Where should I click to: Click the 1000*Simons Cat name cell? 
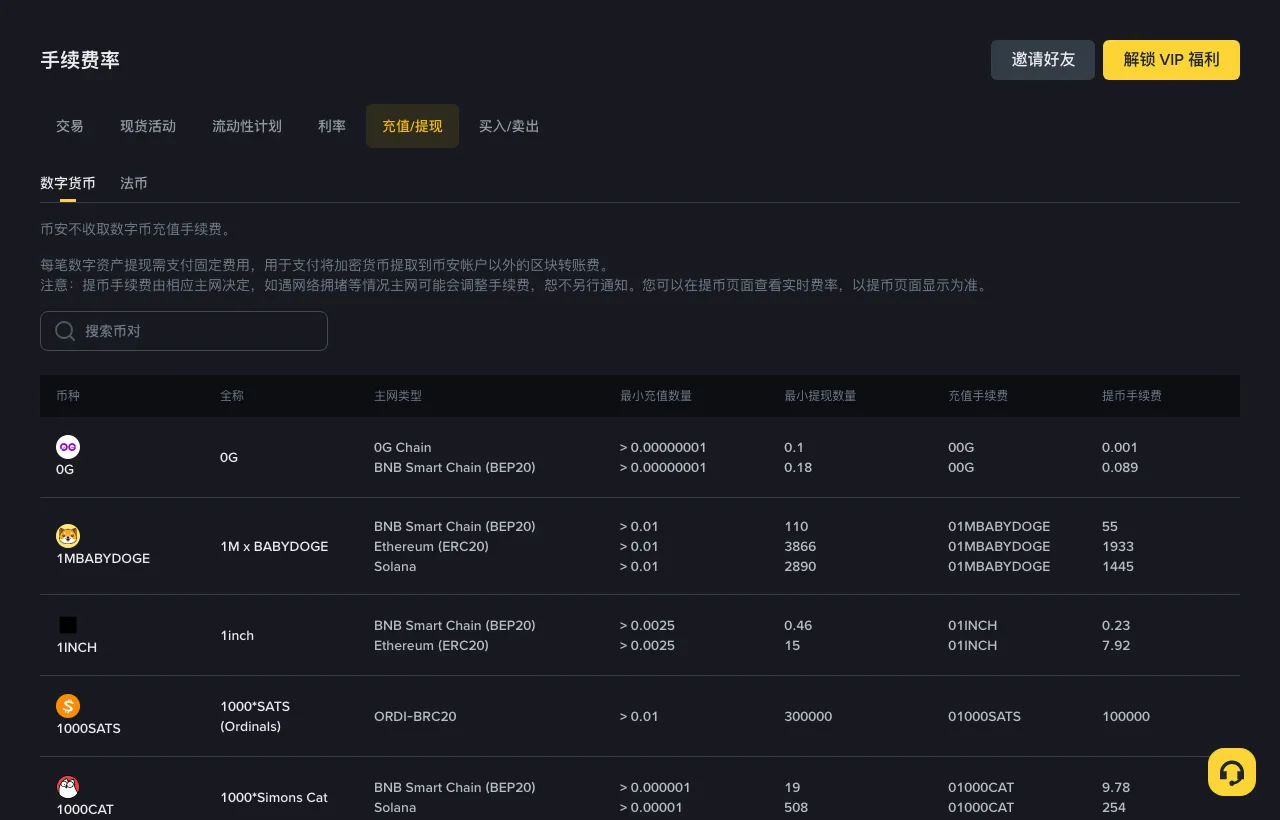(x=274, y=797)
